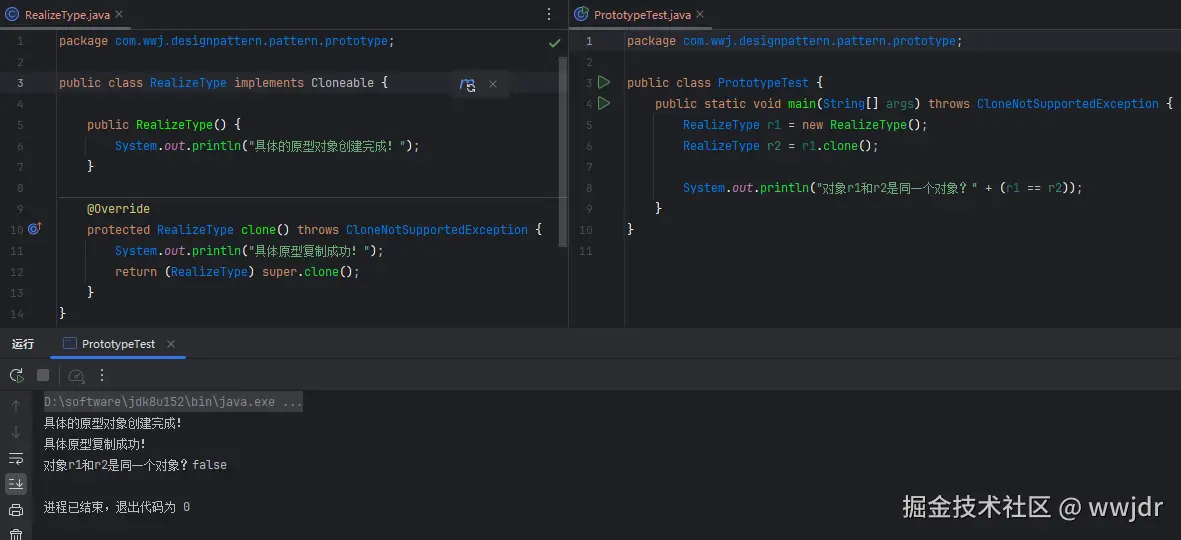Switch to the PrototypeTest.java editor tab

(642, 14)
